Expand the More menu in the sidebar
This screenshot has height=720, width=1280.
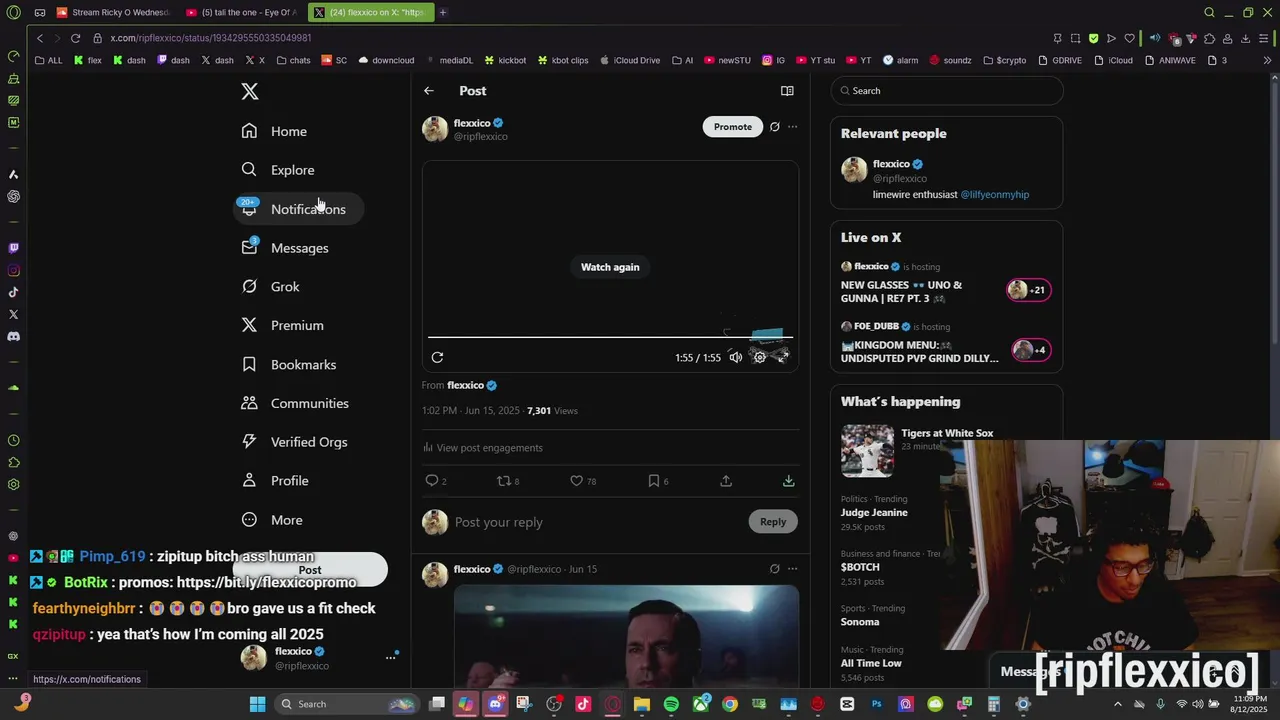pyautogui.click(x=272, y=520)
